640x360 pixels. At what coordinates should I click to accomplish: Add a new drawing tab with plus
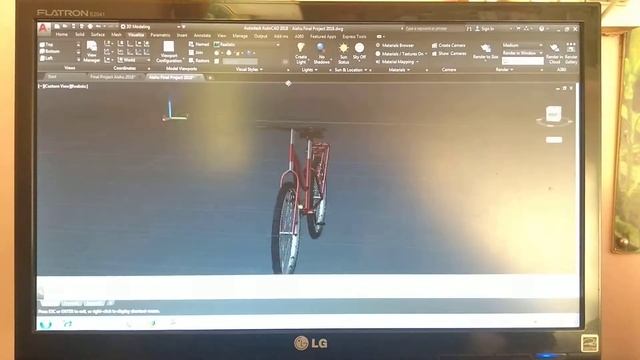click(x=210, y=78)
